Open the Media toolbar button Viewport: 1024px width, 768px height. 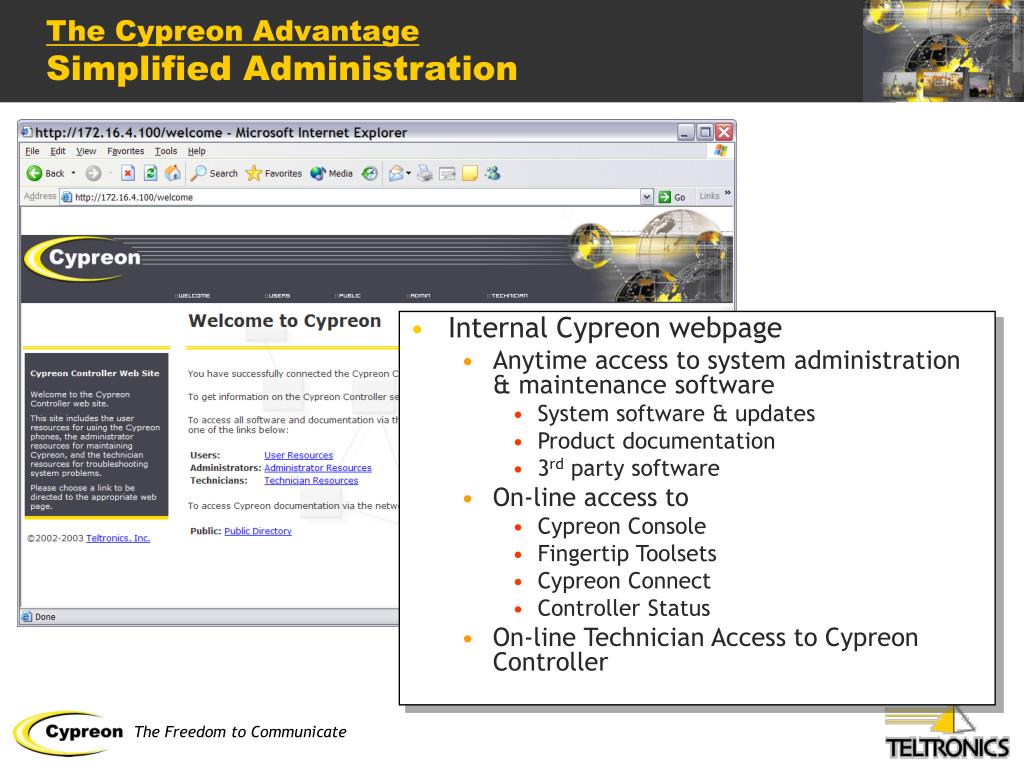pyautogui.click(x=332, y=173)
